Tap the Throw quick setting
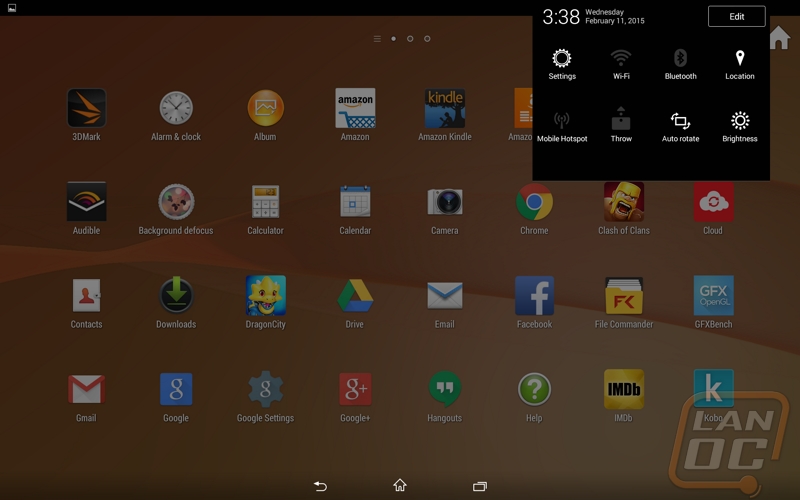This screenshot has height=500, width=800. (621, 126)
